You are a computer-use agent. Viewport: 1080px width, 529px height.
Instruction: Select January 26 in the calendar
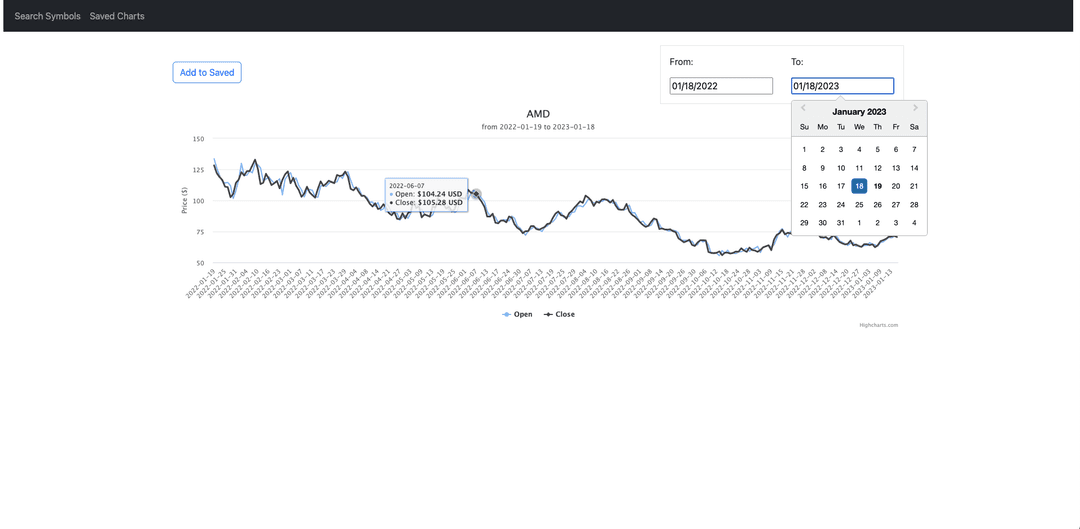[x=878, y=205]
